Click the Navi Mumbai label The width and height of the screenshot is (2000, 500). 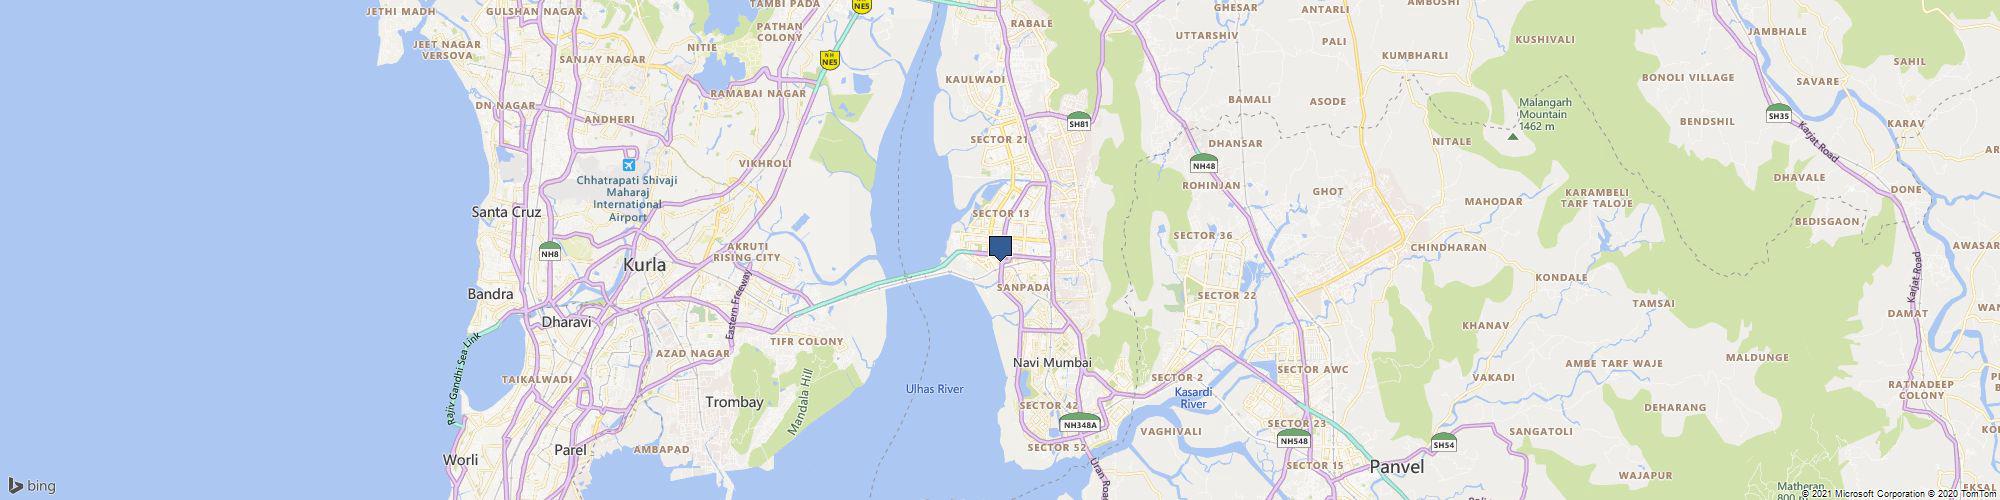pos(1051,362)
